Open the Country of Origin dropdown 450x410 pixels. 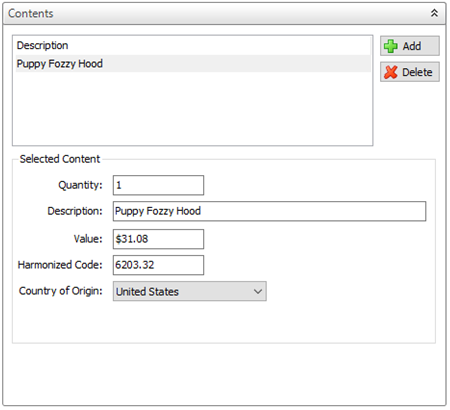tap(190, 291)
